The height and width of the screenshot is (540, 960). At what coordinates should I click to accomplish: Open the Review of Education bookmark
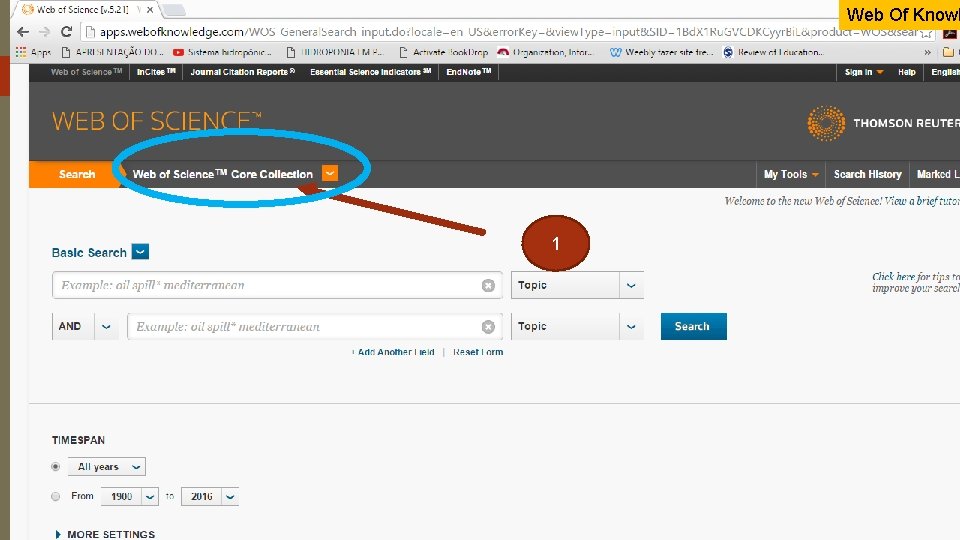click(x=773, y=53)
